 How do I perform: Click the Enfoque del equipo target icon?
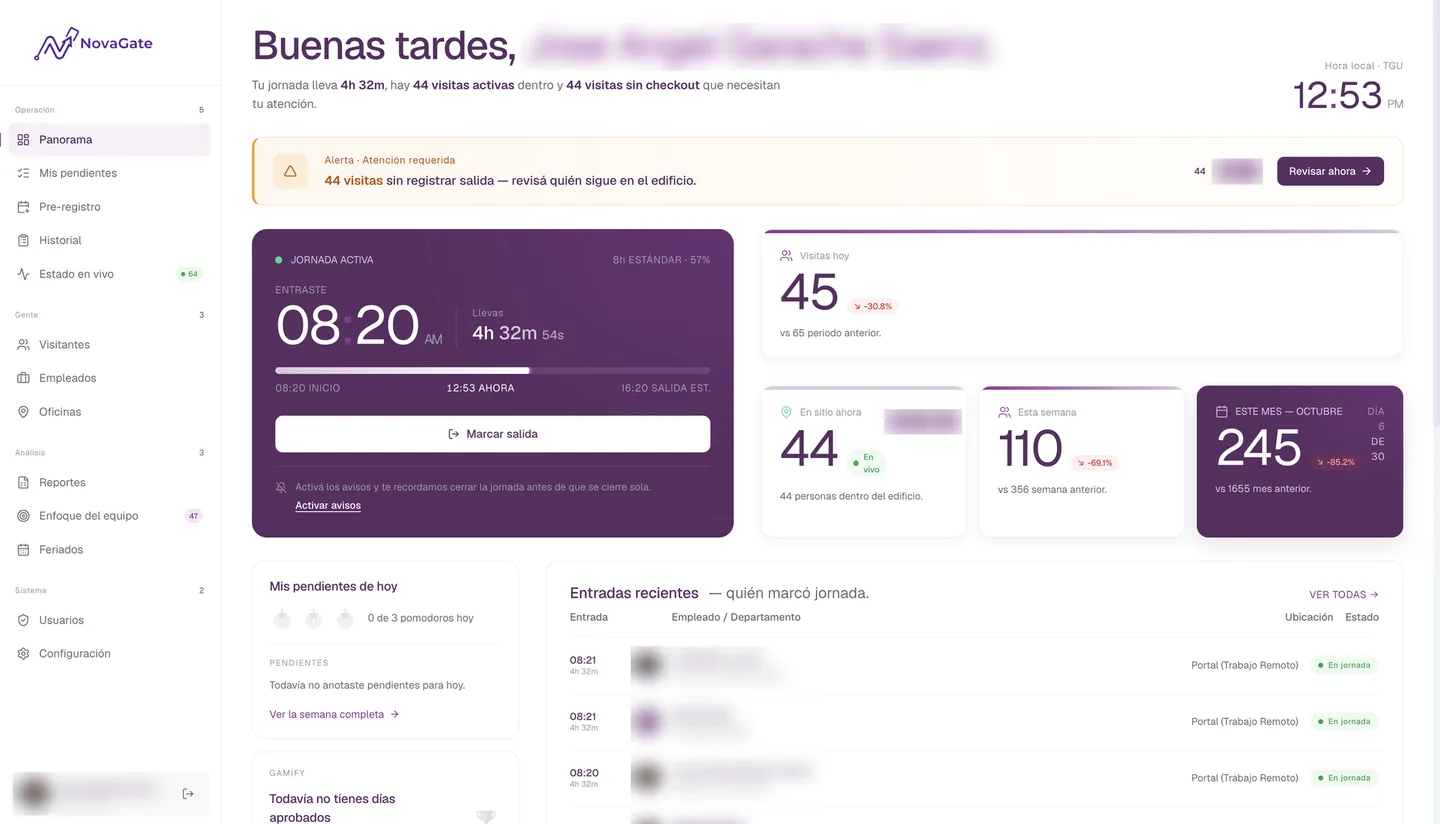pyautogui.click(x=24, y=516)
